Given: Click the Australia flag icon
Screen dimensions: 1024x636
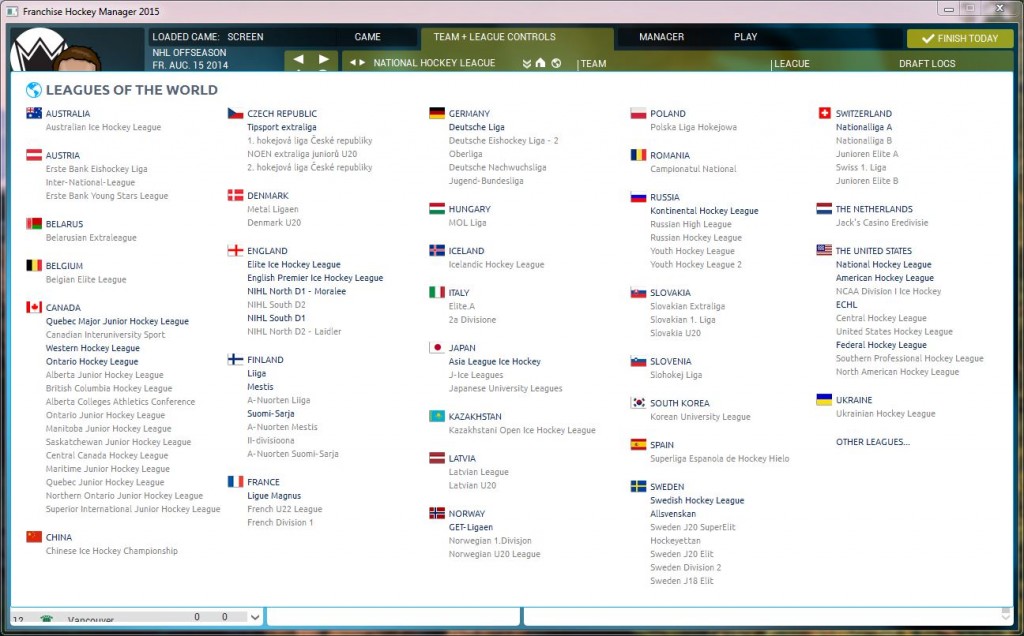Looking at the screenshot, I should (x=34, y=113).
